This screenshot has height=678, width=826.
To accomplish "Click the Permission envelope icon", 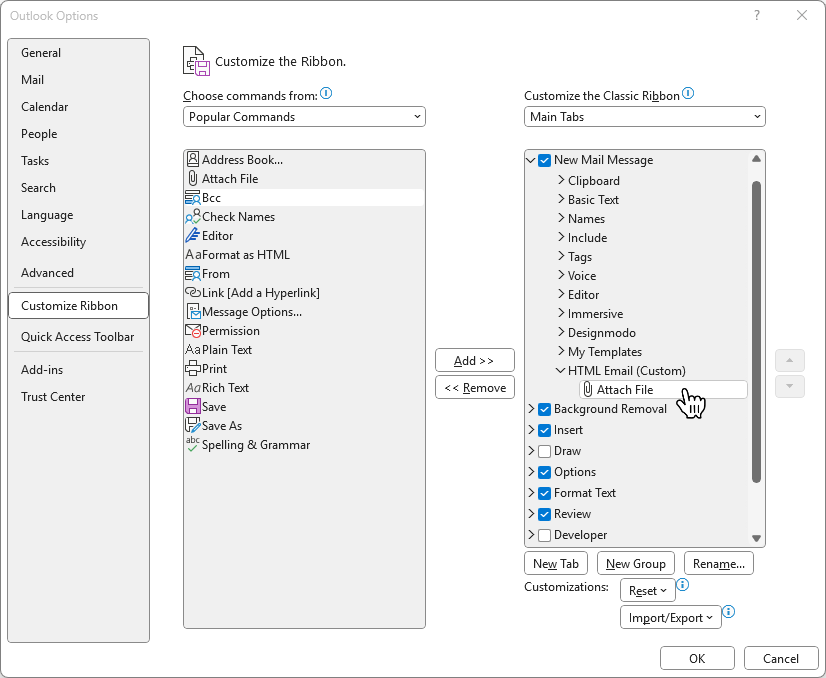I will coord(193,330).
